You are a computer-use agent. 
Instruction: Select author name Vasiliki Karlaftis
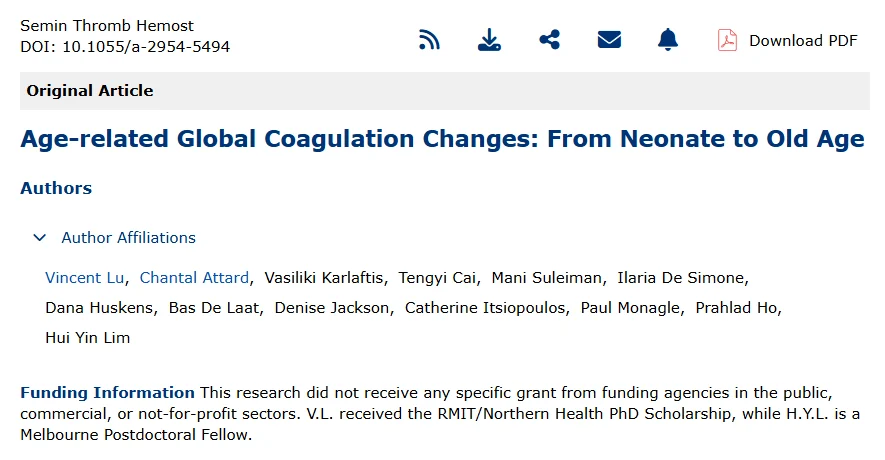[324, 278]
